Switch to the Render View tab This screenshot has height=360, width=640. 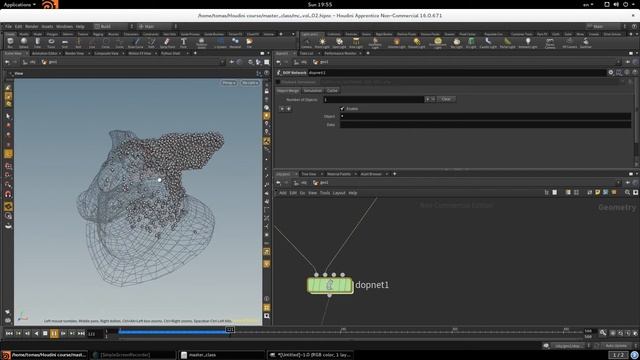pos(74,53)
